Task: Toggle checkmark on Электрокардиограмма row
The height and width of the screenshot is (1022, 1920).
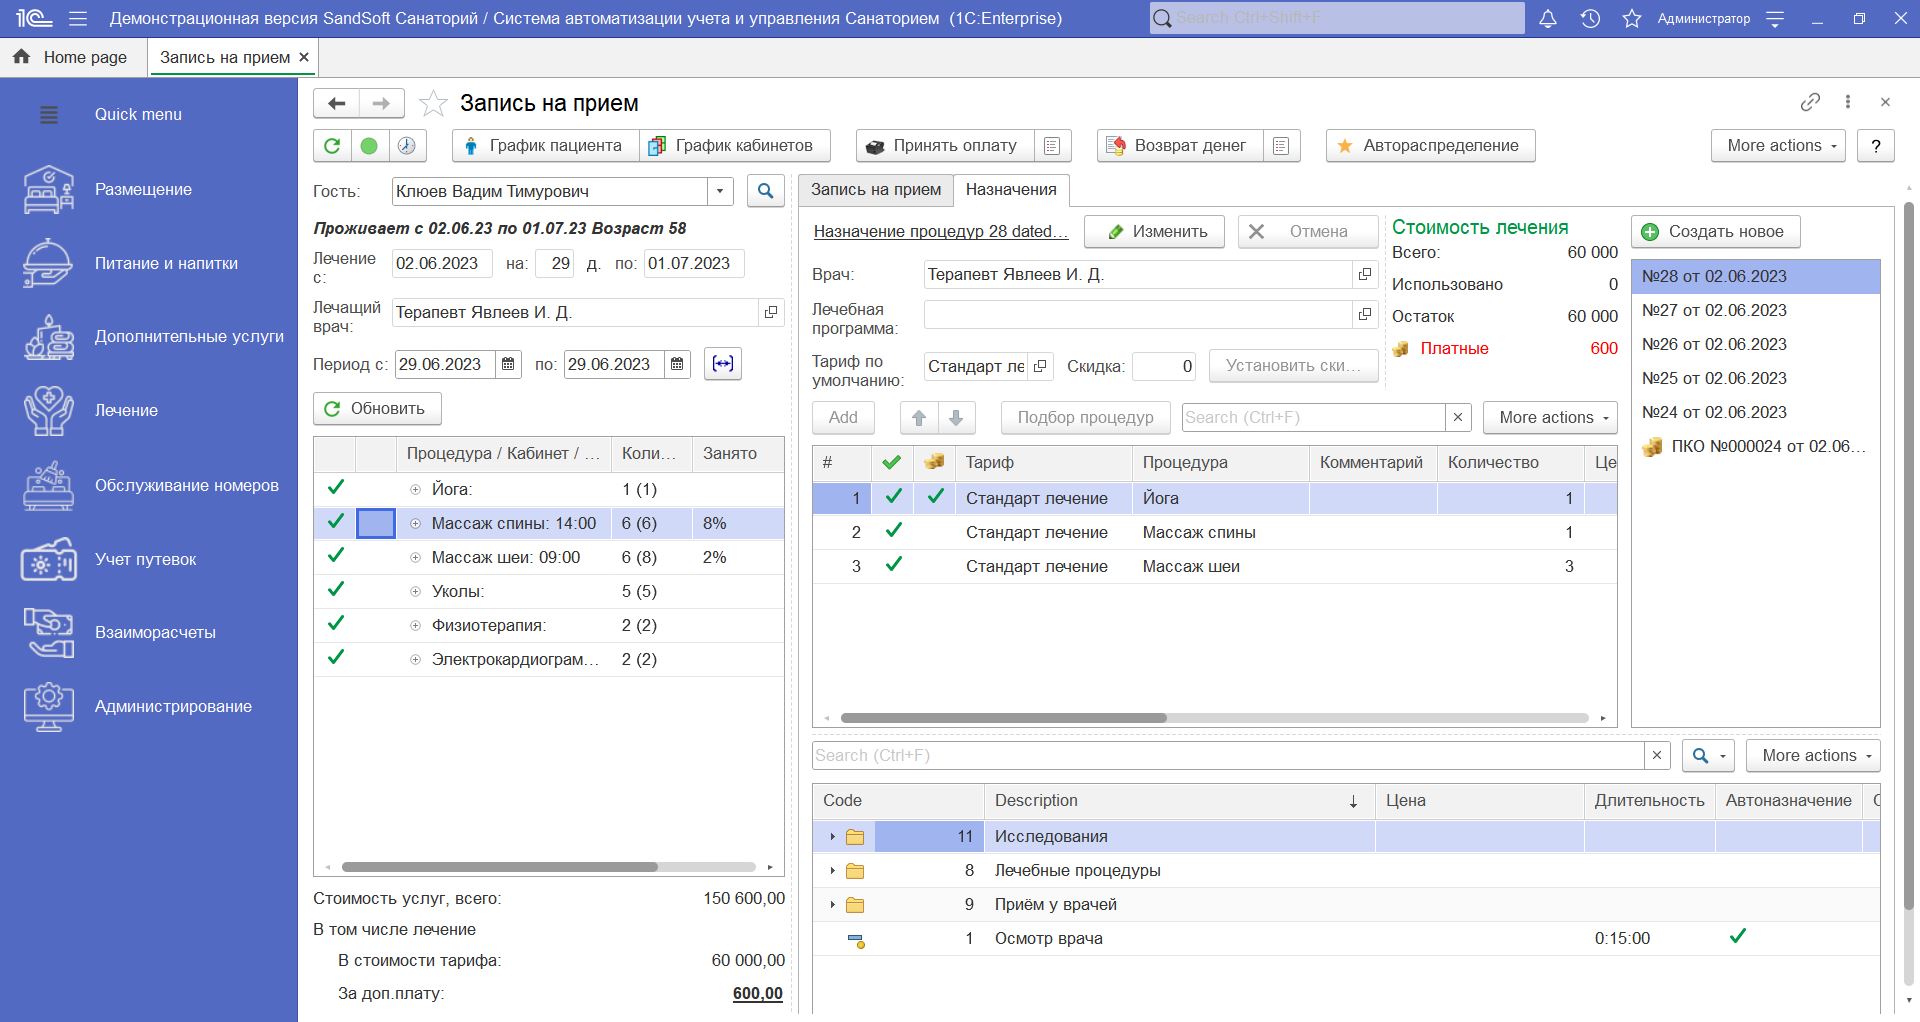Action: tap(336, 658)
